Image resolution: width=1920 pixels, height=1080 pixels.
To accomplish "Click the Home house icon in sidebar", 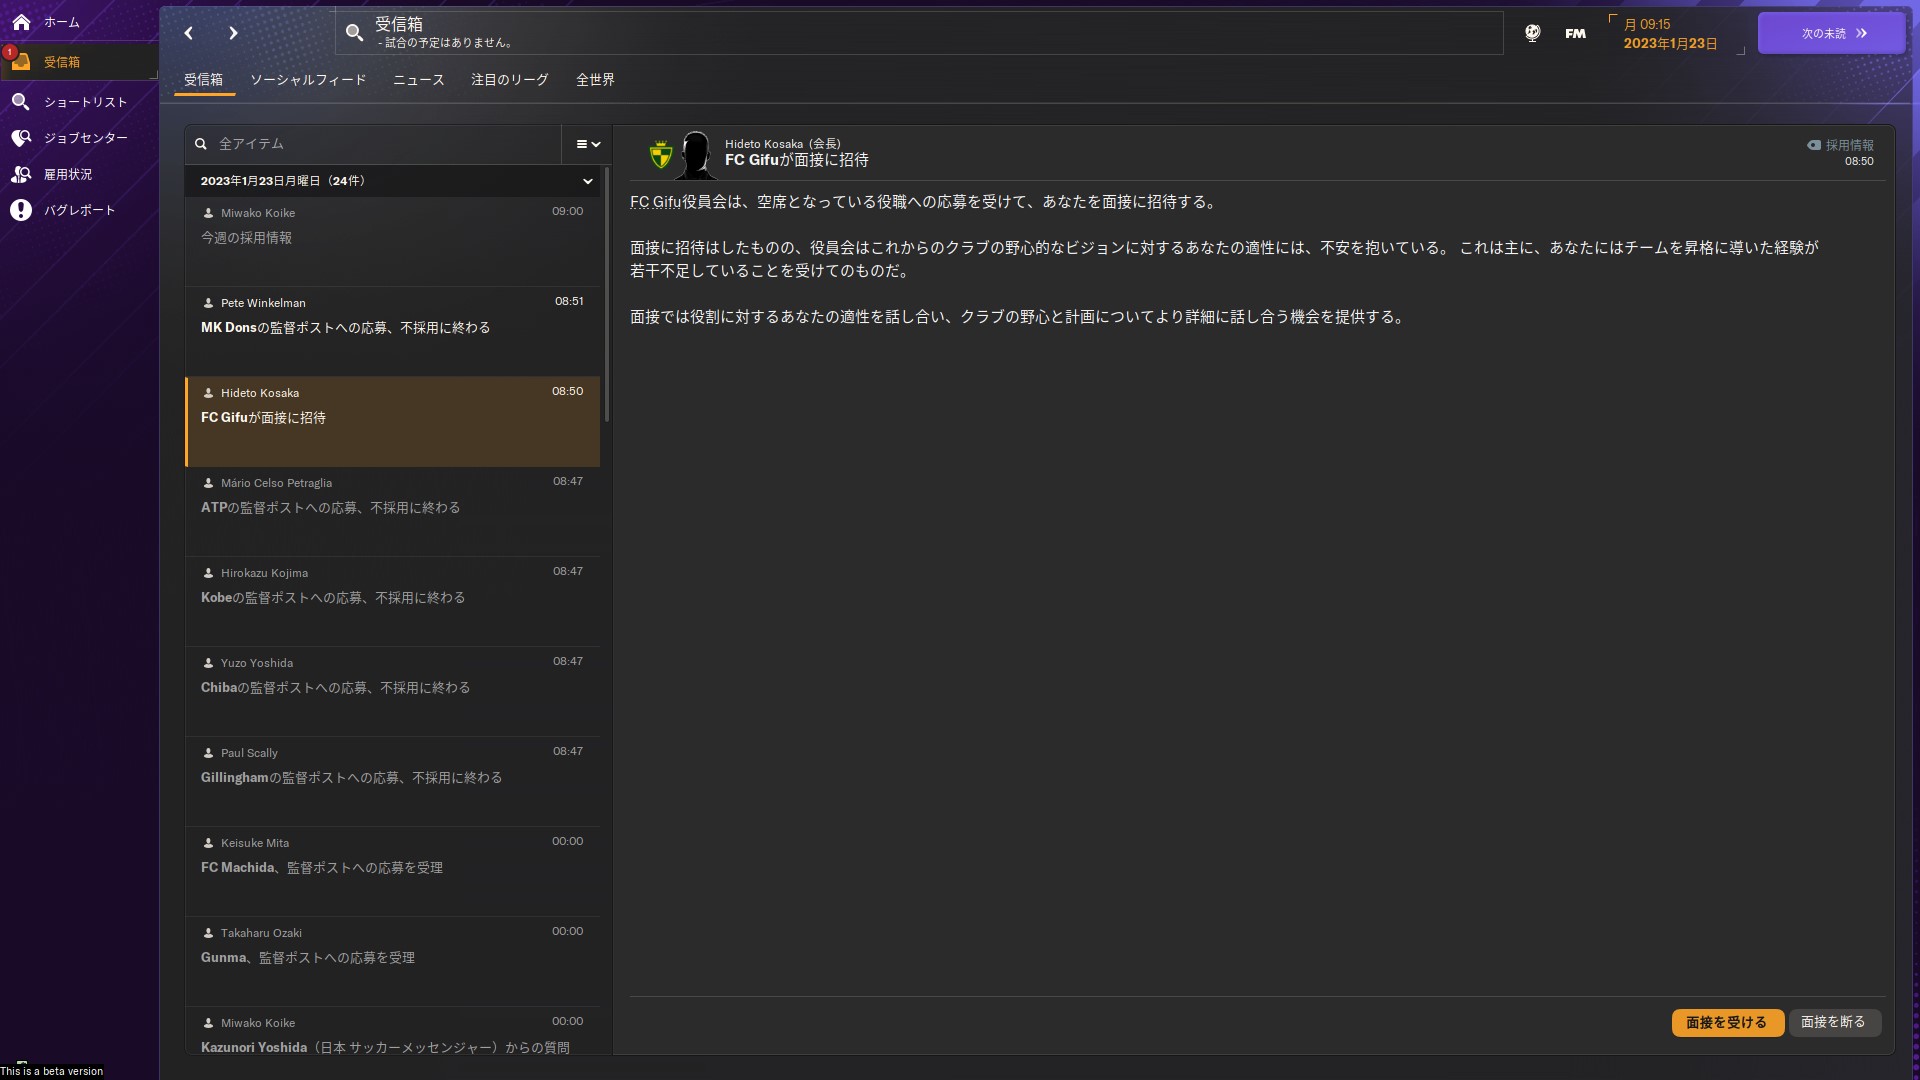I will (x=21, y=21).
